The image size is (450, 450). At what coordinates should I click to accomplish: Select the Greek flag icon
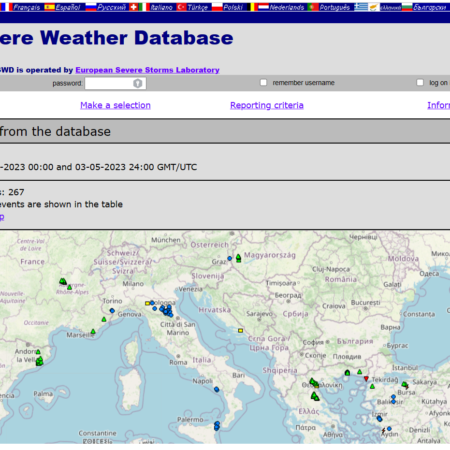tap(361, 7)
